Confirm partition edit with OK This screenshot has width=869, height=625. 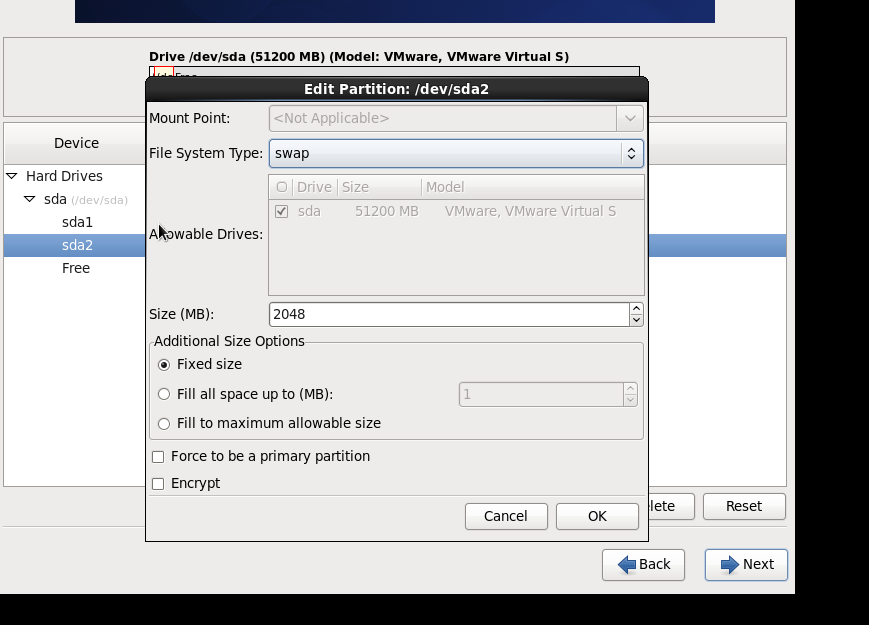point(597,516)
